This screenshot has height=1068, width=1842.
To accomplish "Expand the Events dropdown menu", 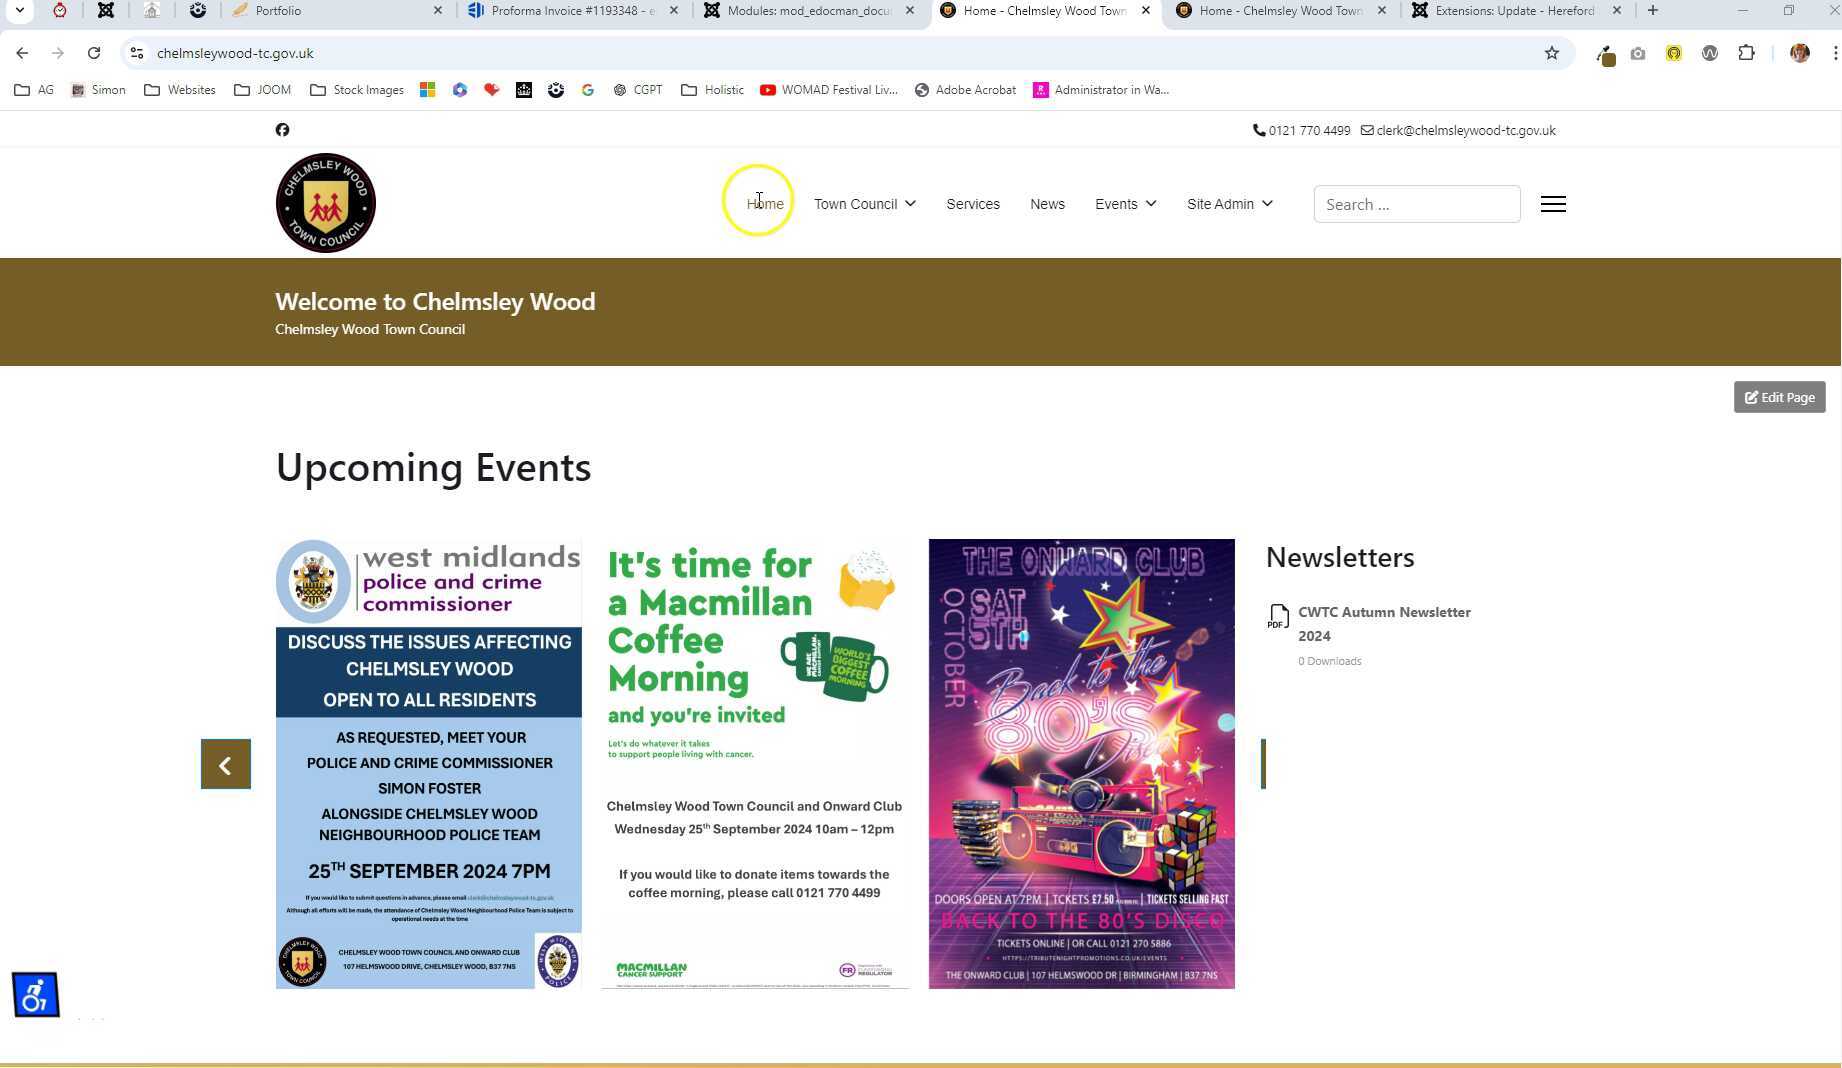I will coord(1125,204).
